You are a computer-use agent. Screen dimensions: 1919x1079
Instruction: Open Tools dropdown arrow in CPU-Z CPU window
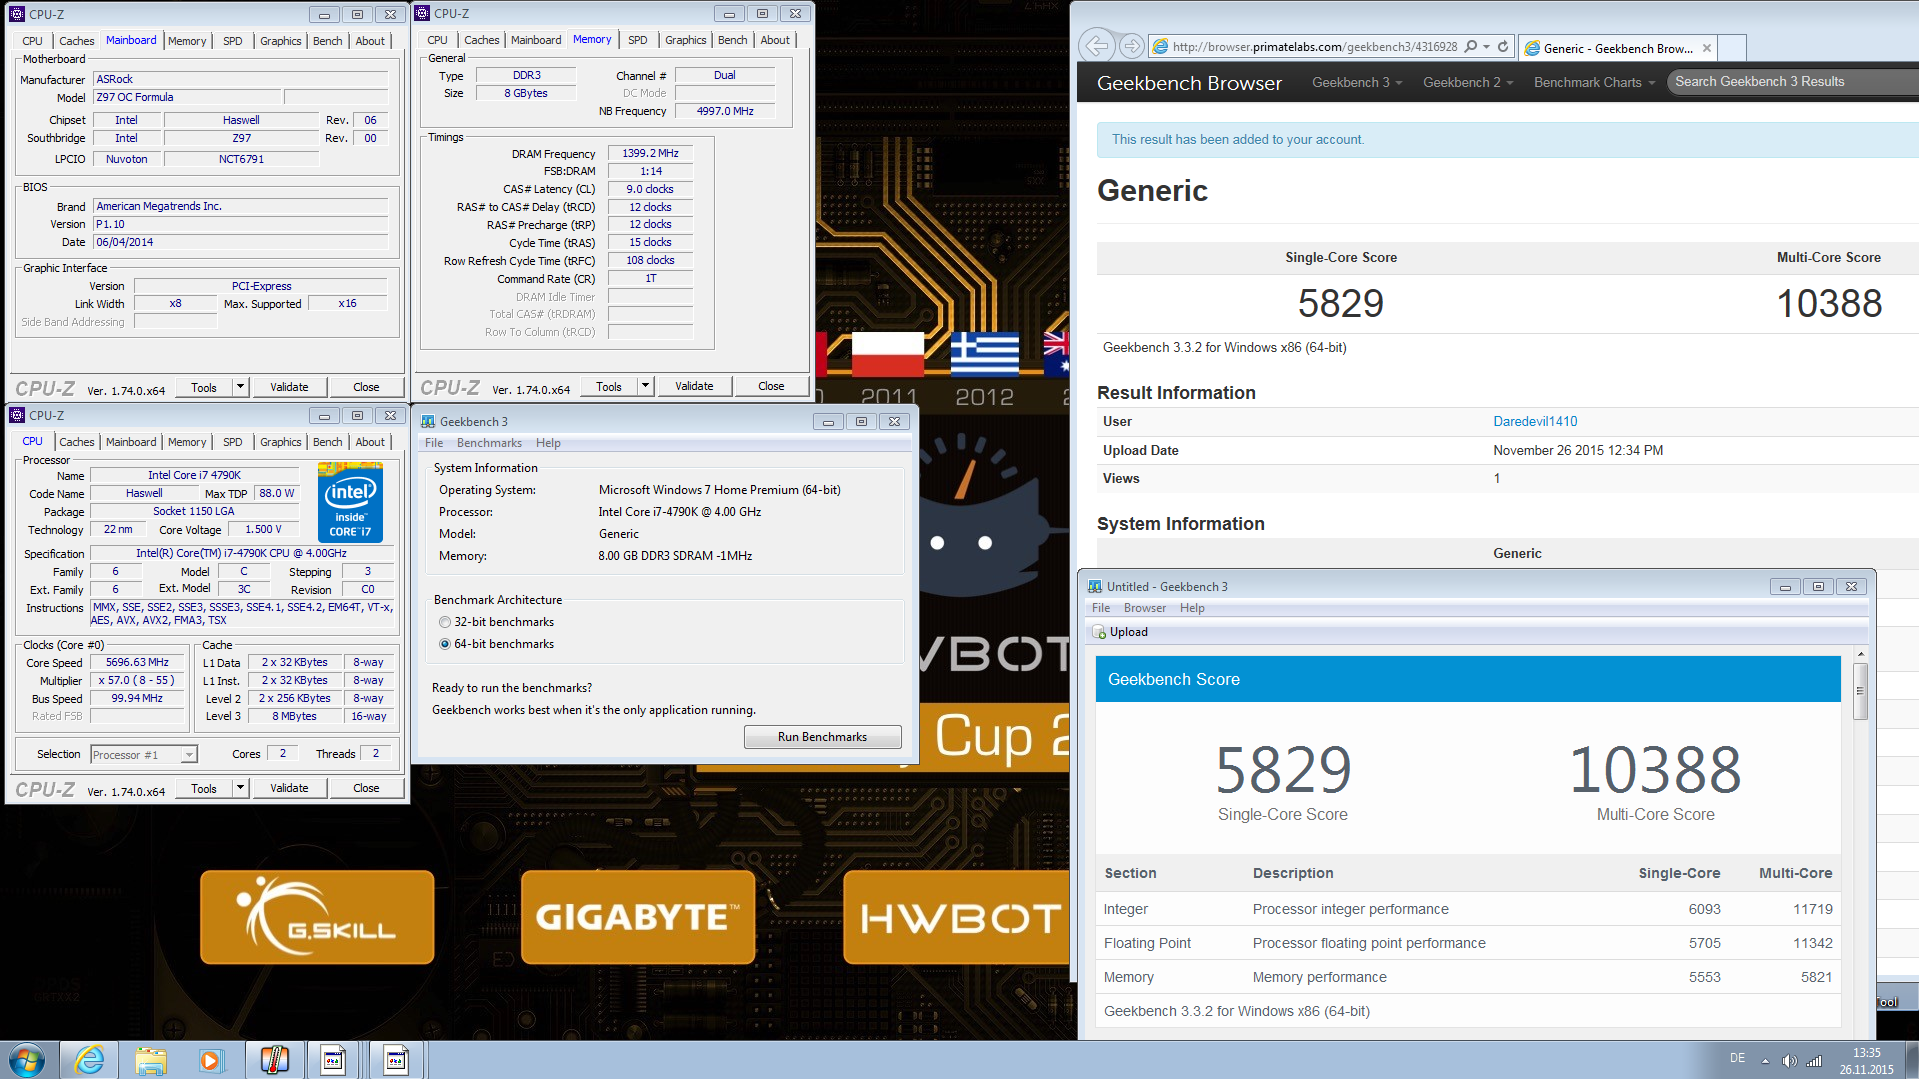point(240,788)
